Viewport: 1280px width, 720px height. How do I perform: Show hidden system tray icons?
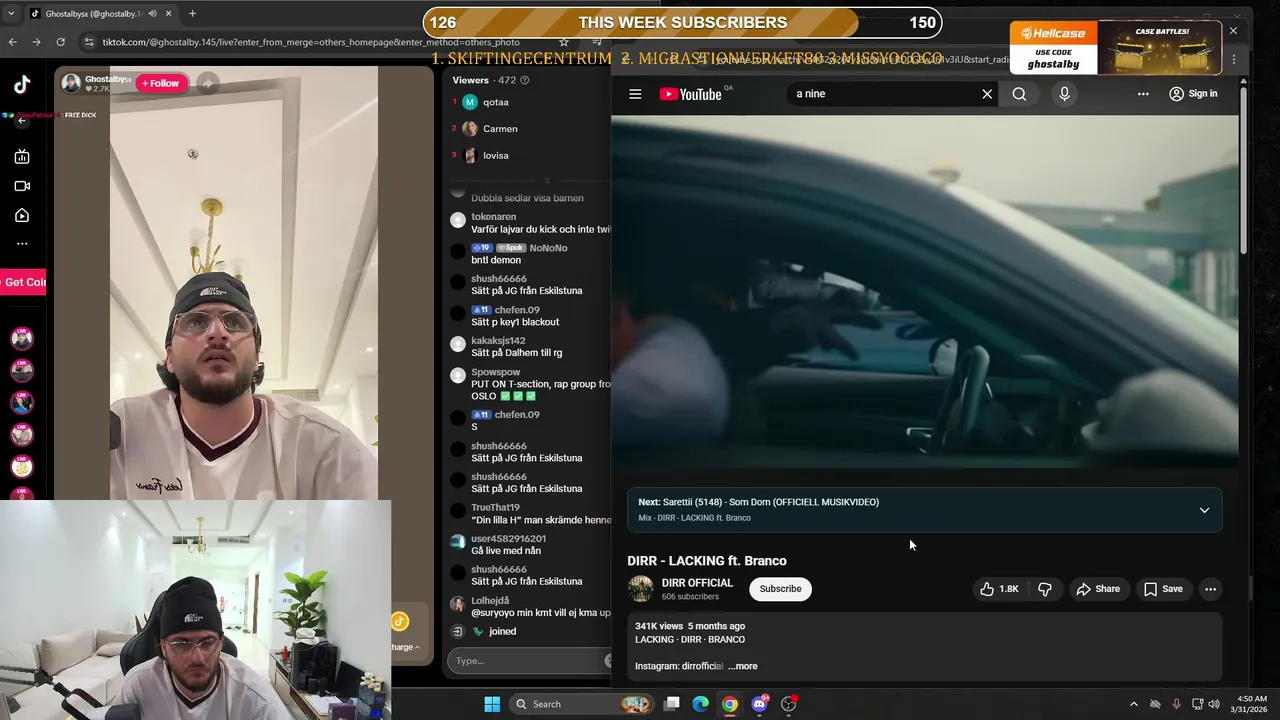tap(1133, 704)
